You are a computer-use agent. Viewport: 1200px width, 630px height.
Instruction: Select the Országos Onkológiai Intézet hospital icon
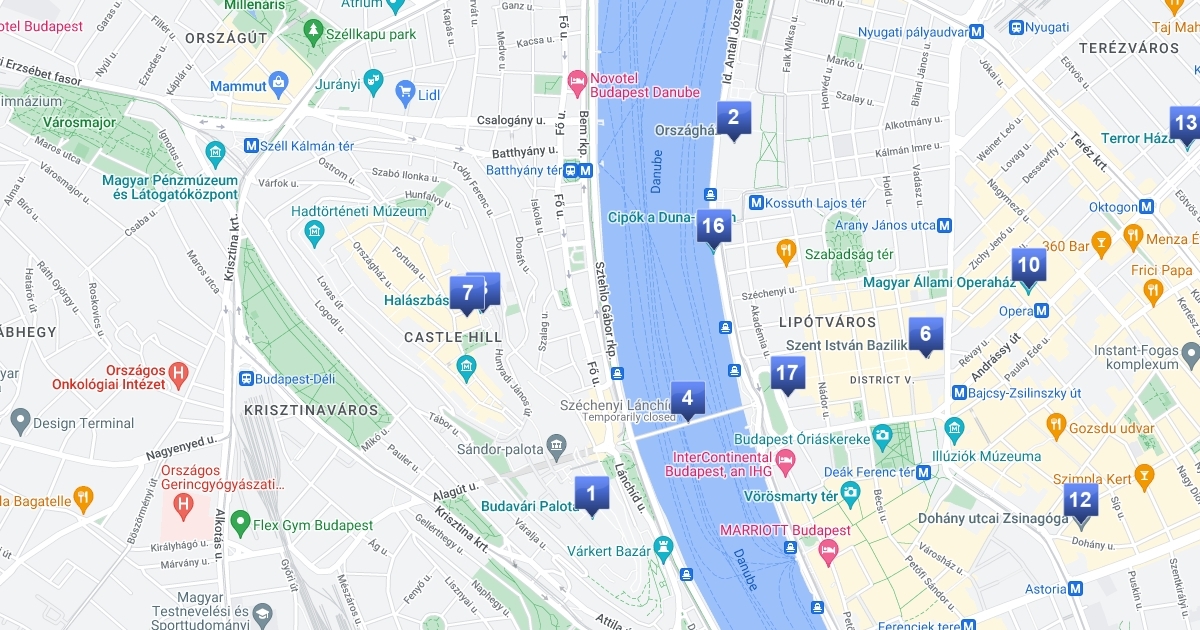point(179,375)
